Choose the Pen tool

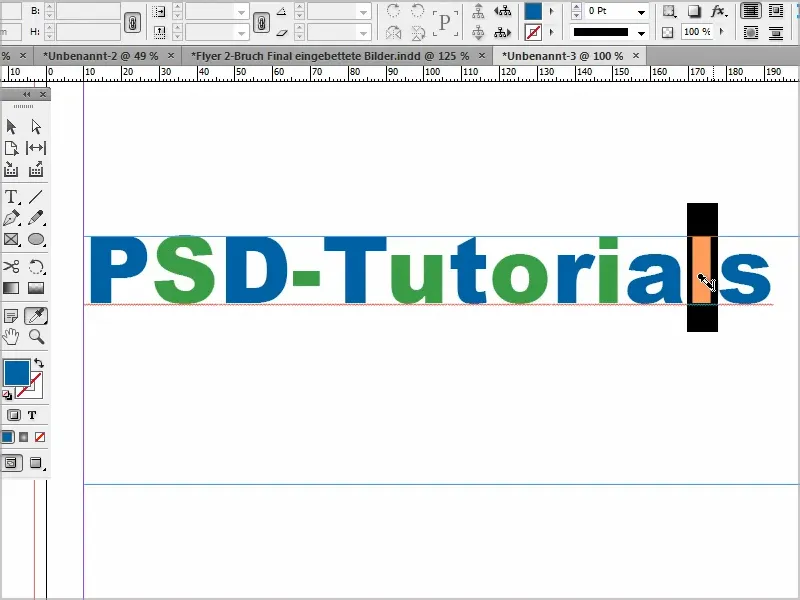(11, 218)
